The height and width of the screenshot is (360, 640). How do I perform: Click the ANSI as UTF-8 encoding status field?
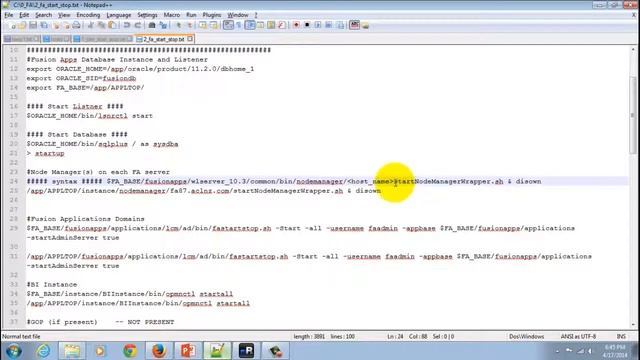point(578,337)
